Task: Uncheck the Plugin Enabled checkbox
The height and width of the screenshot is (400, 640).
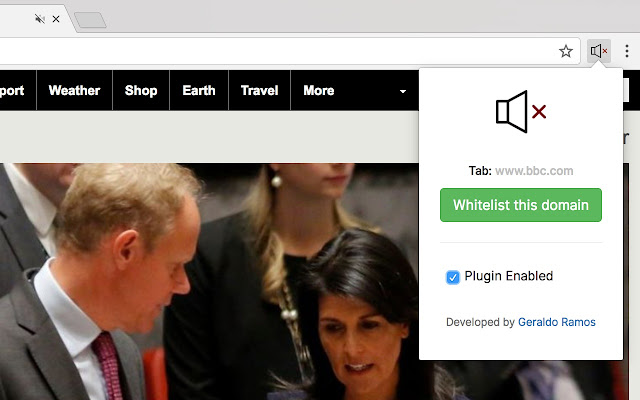Action: tap(453, 277)
